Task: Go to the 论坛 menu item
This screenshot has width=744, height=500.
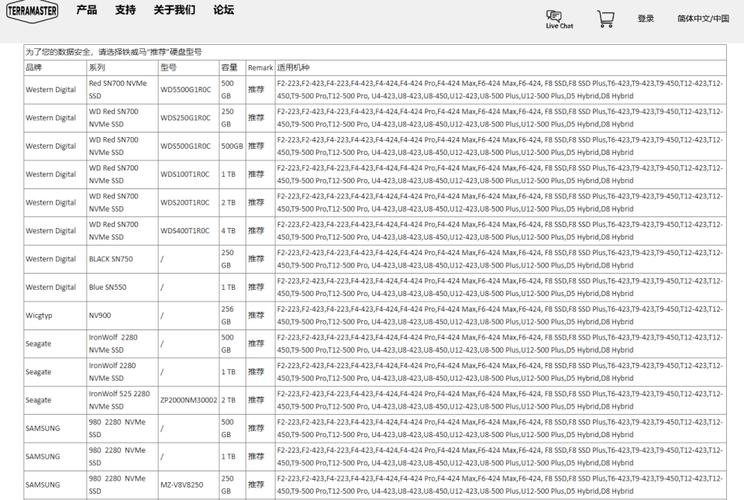Action: coord(223,10)
